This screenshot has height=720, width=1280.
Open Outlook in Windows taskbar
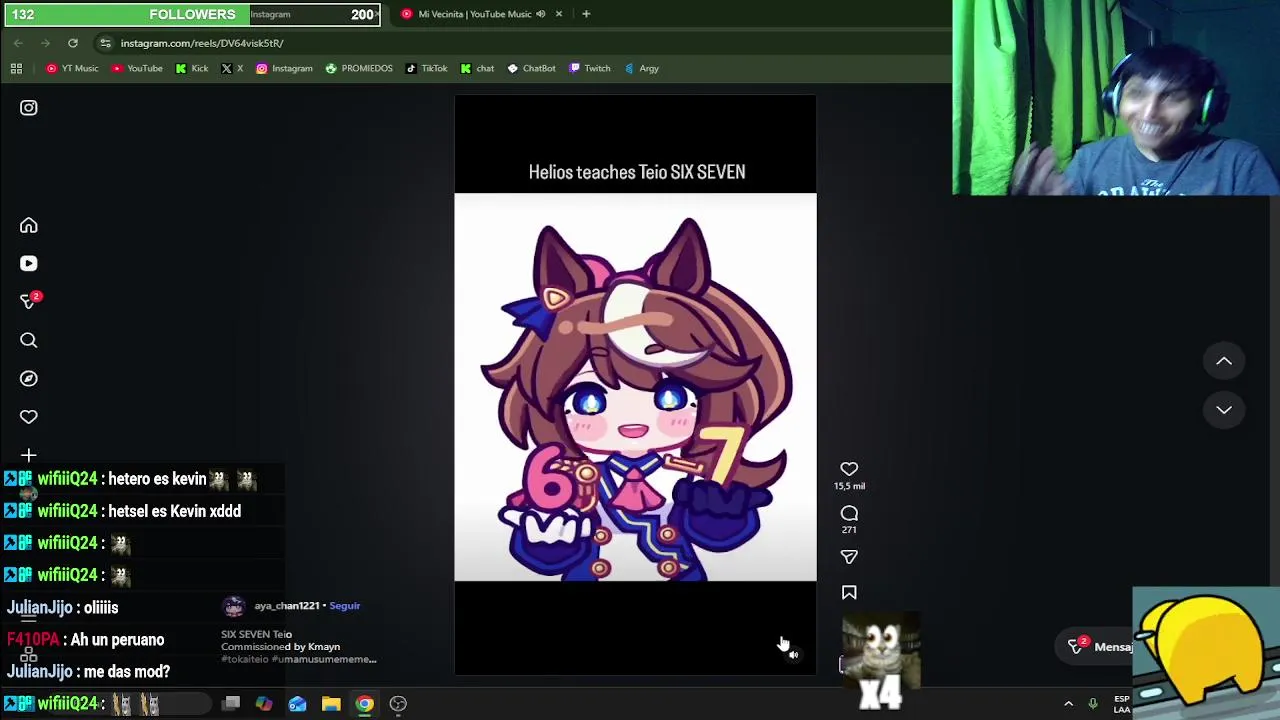point(297,704)
